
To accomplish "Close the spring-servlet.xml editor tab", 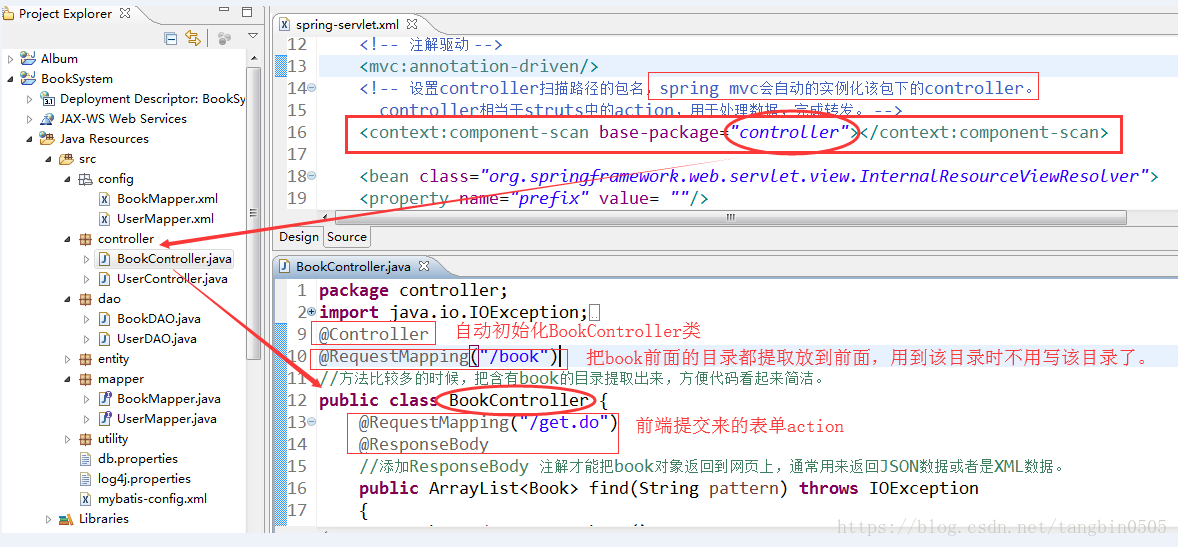I will click(412, 24).
